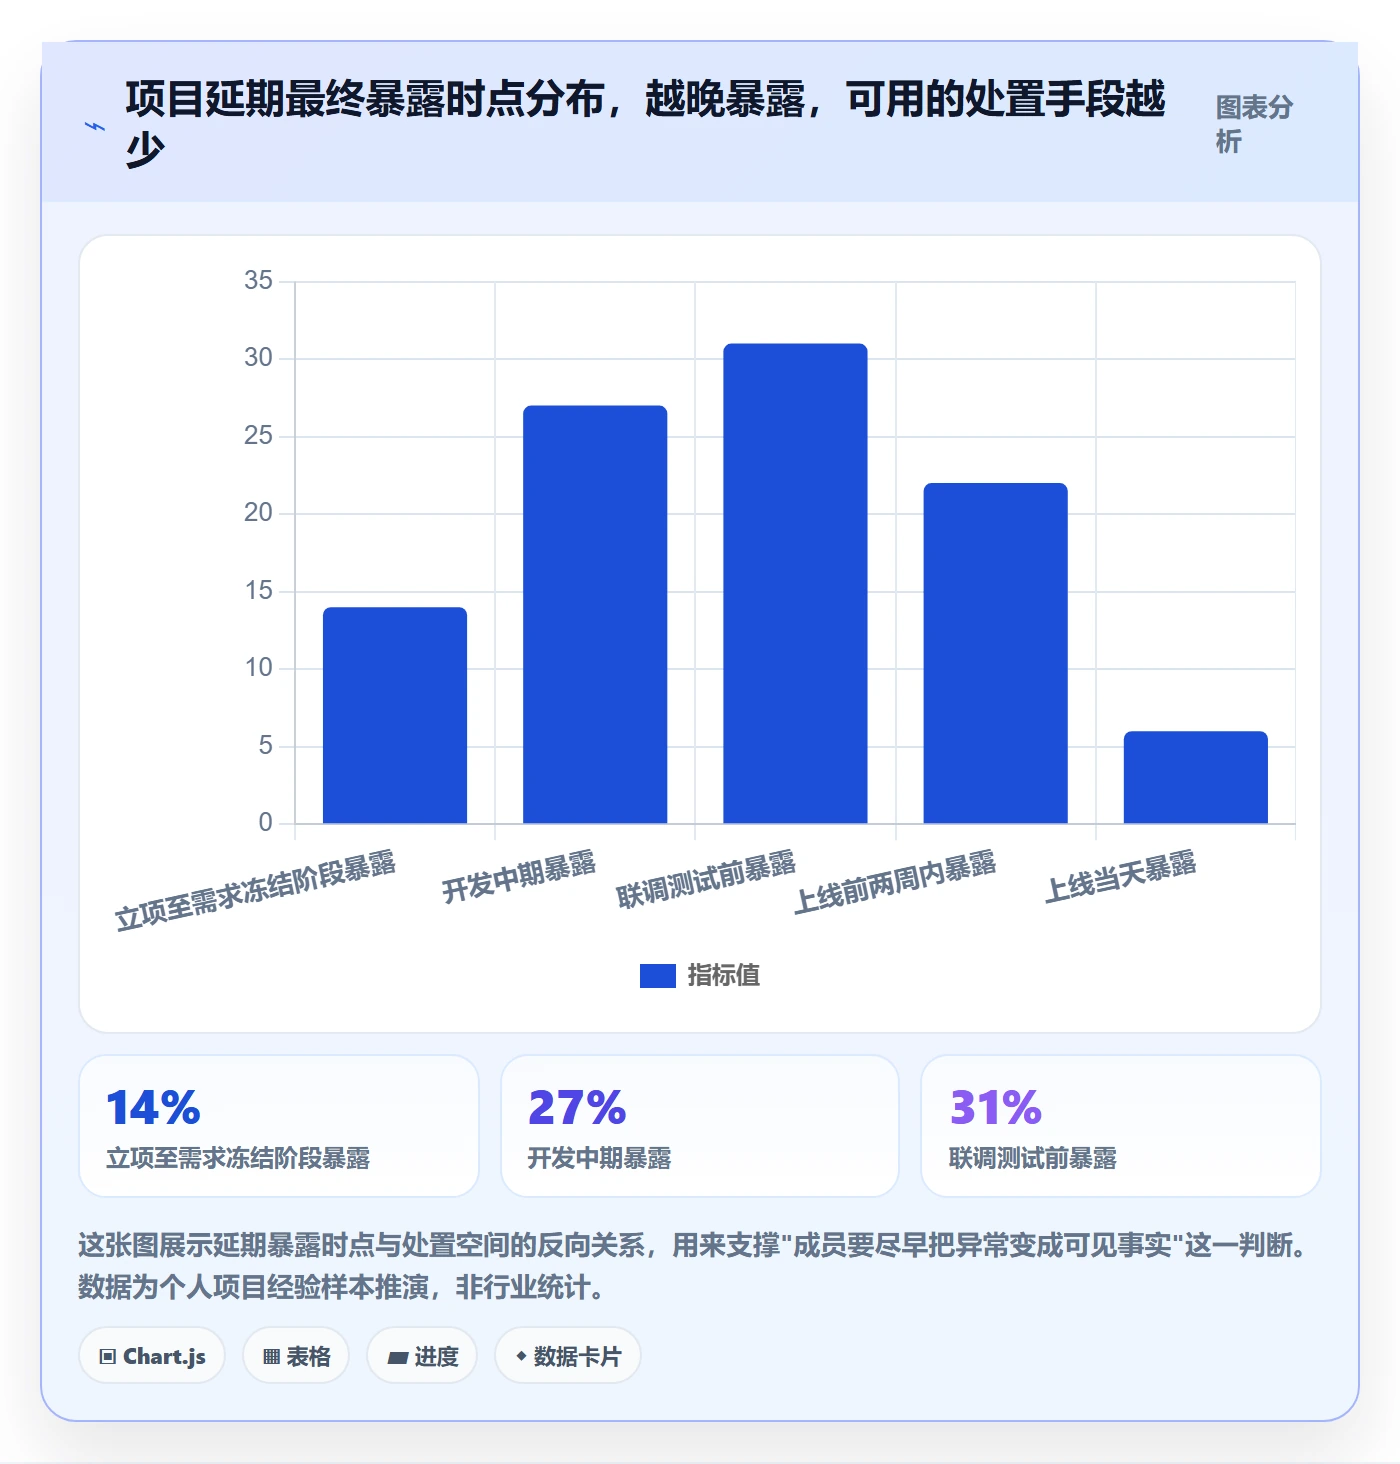
Task: Click the y-axis value 35
Action: point(258,280)
